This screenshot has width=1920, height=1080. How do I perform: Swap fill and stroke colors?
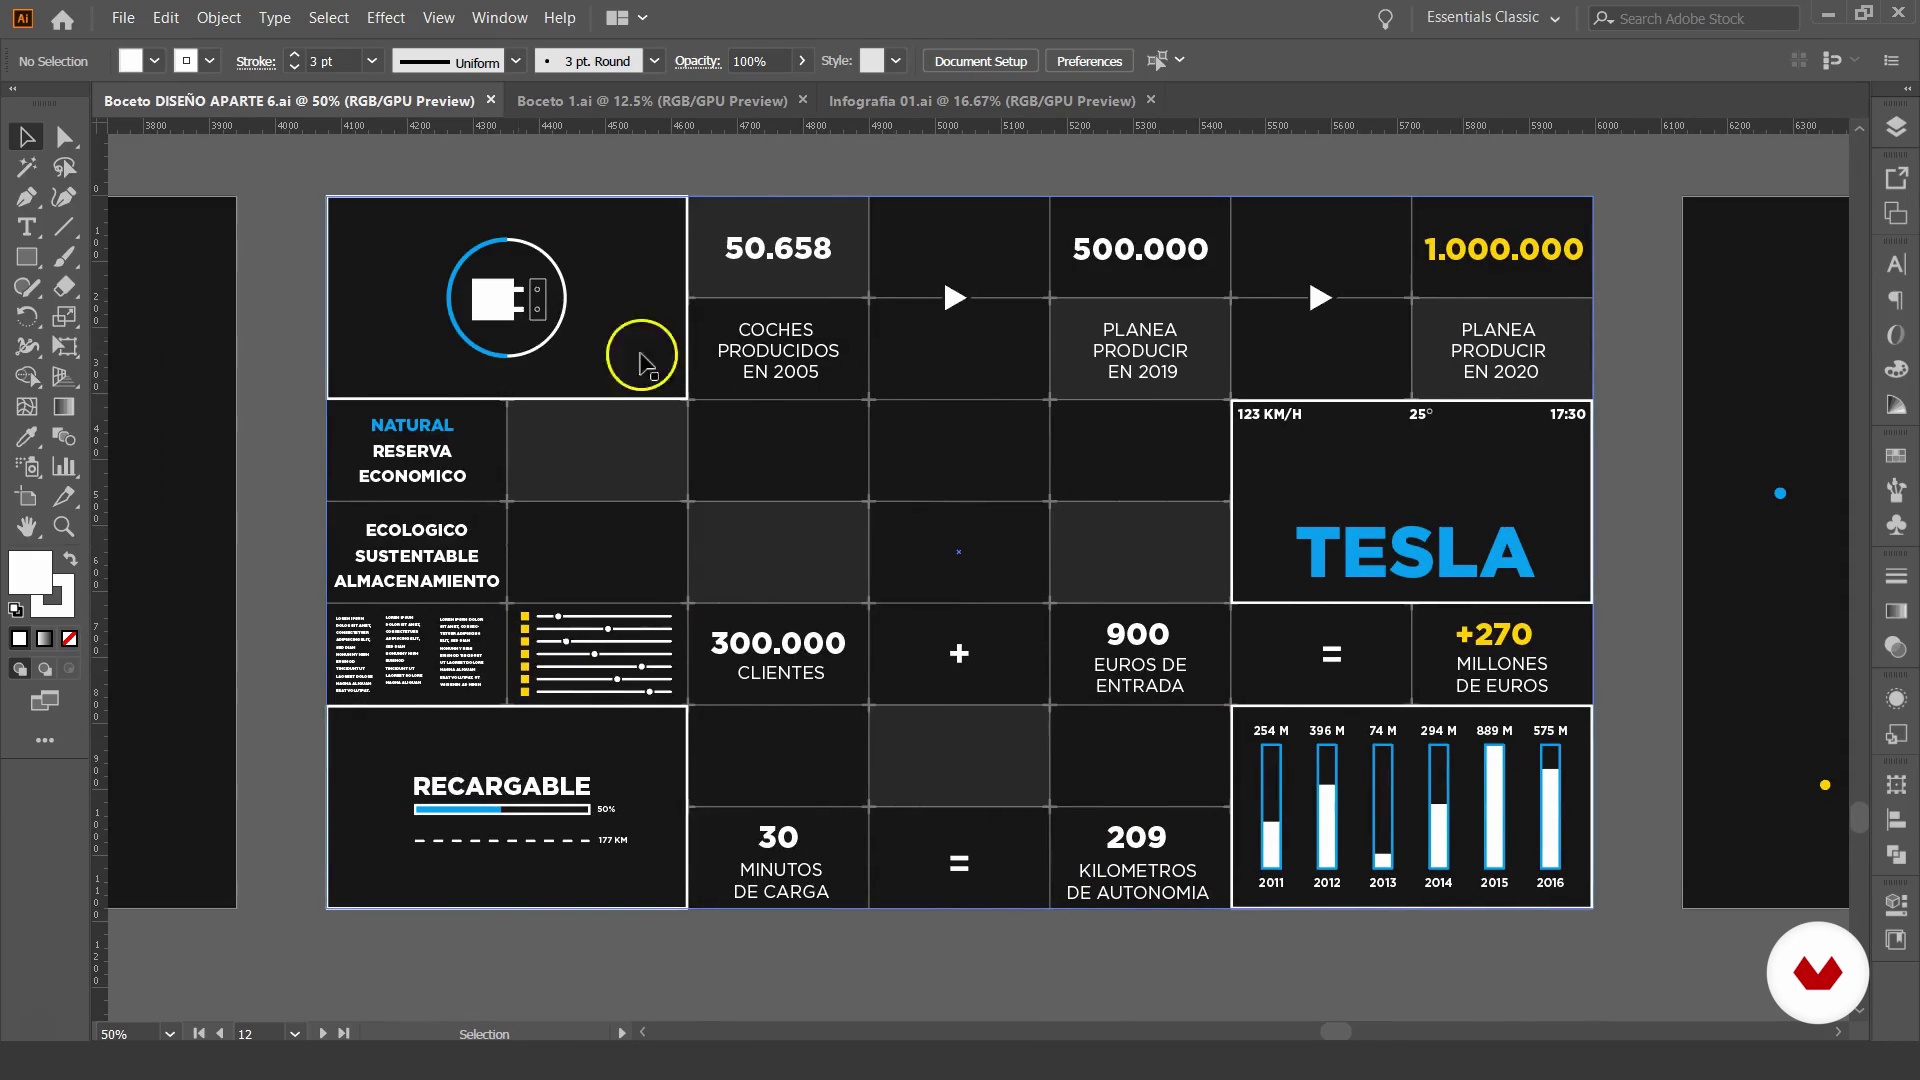tap(70, 559)
